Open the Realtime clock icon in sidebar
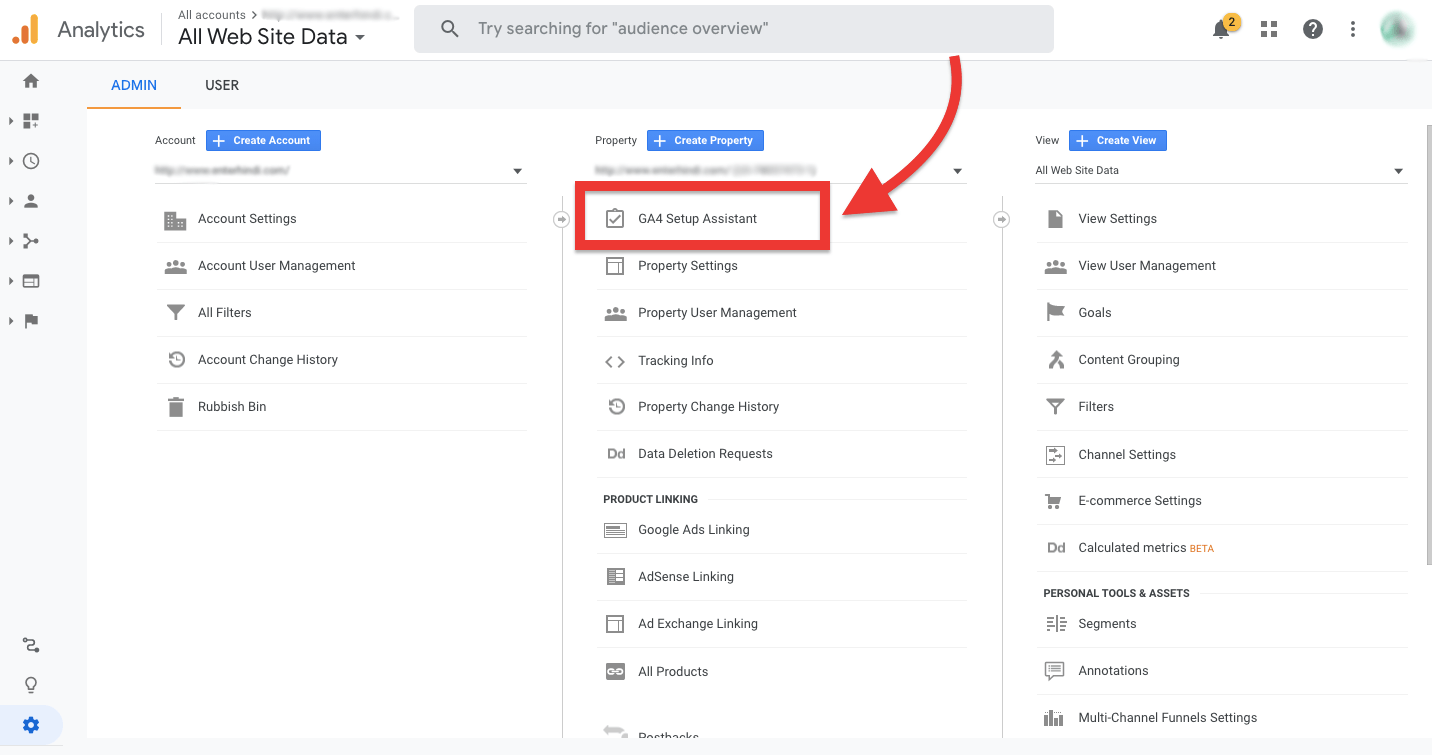Viewport: 1432px width, 755px height. point(31,161)
